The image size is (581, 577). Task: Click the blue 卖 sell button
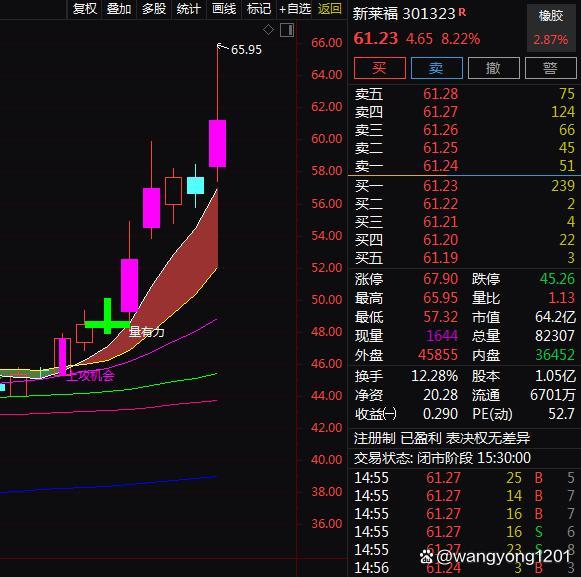tap(437, 68)
